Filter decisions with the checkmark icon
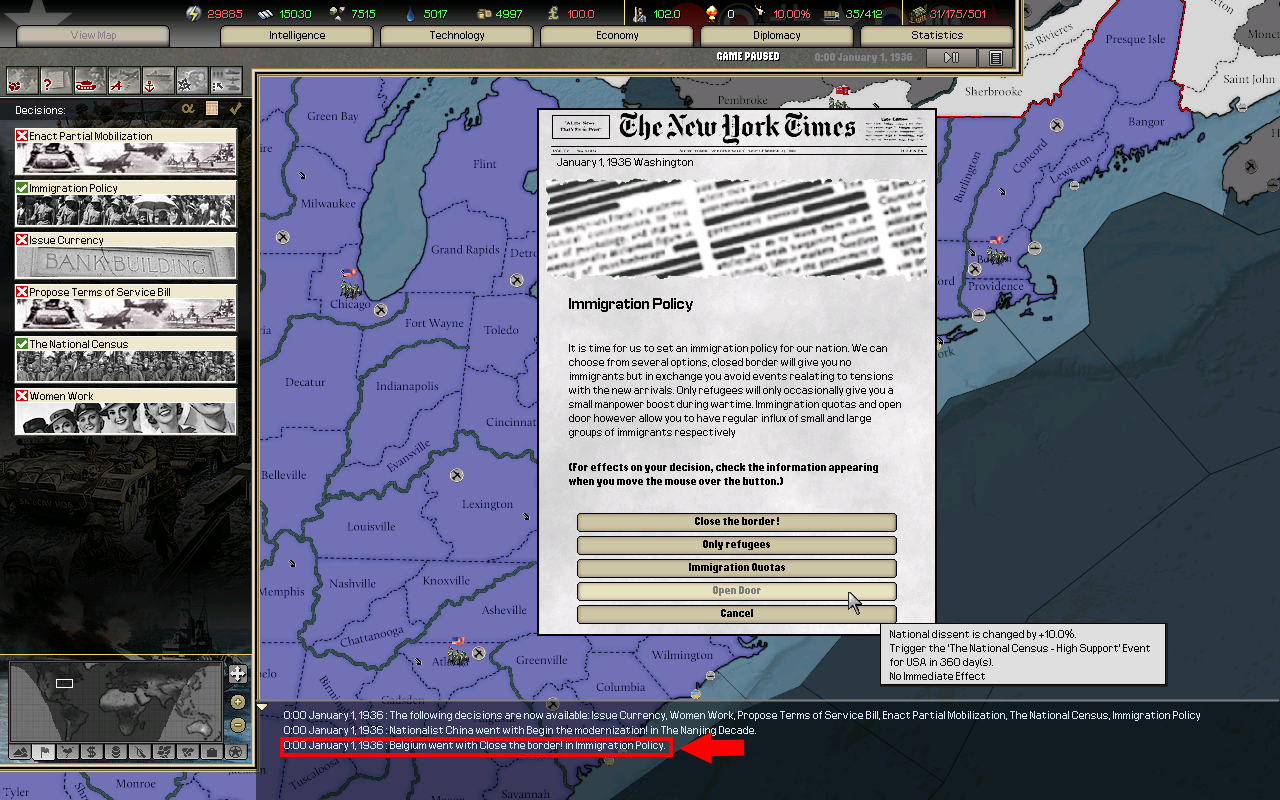The height and width of the screenshot is (800, 1280). click(x=236, y=108)
